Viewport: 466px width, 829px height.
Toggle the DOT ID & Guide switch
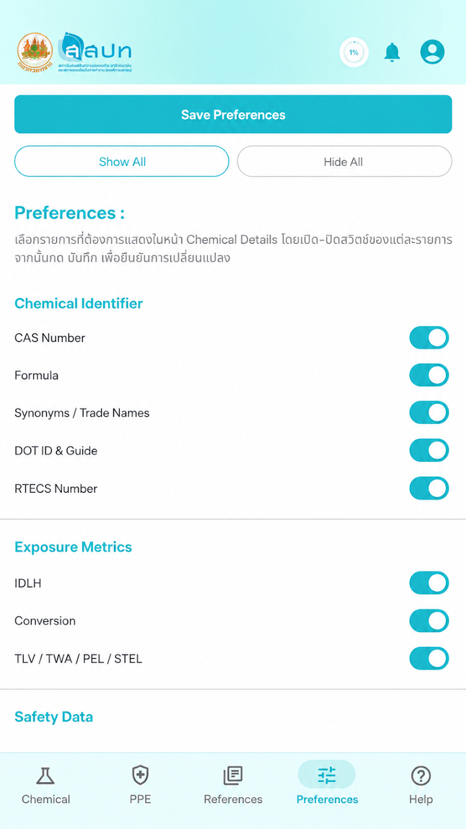(429, 450)
